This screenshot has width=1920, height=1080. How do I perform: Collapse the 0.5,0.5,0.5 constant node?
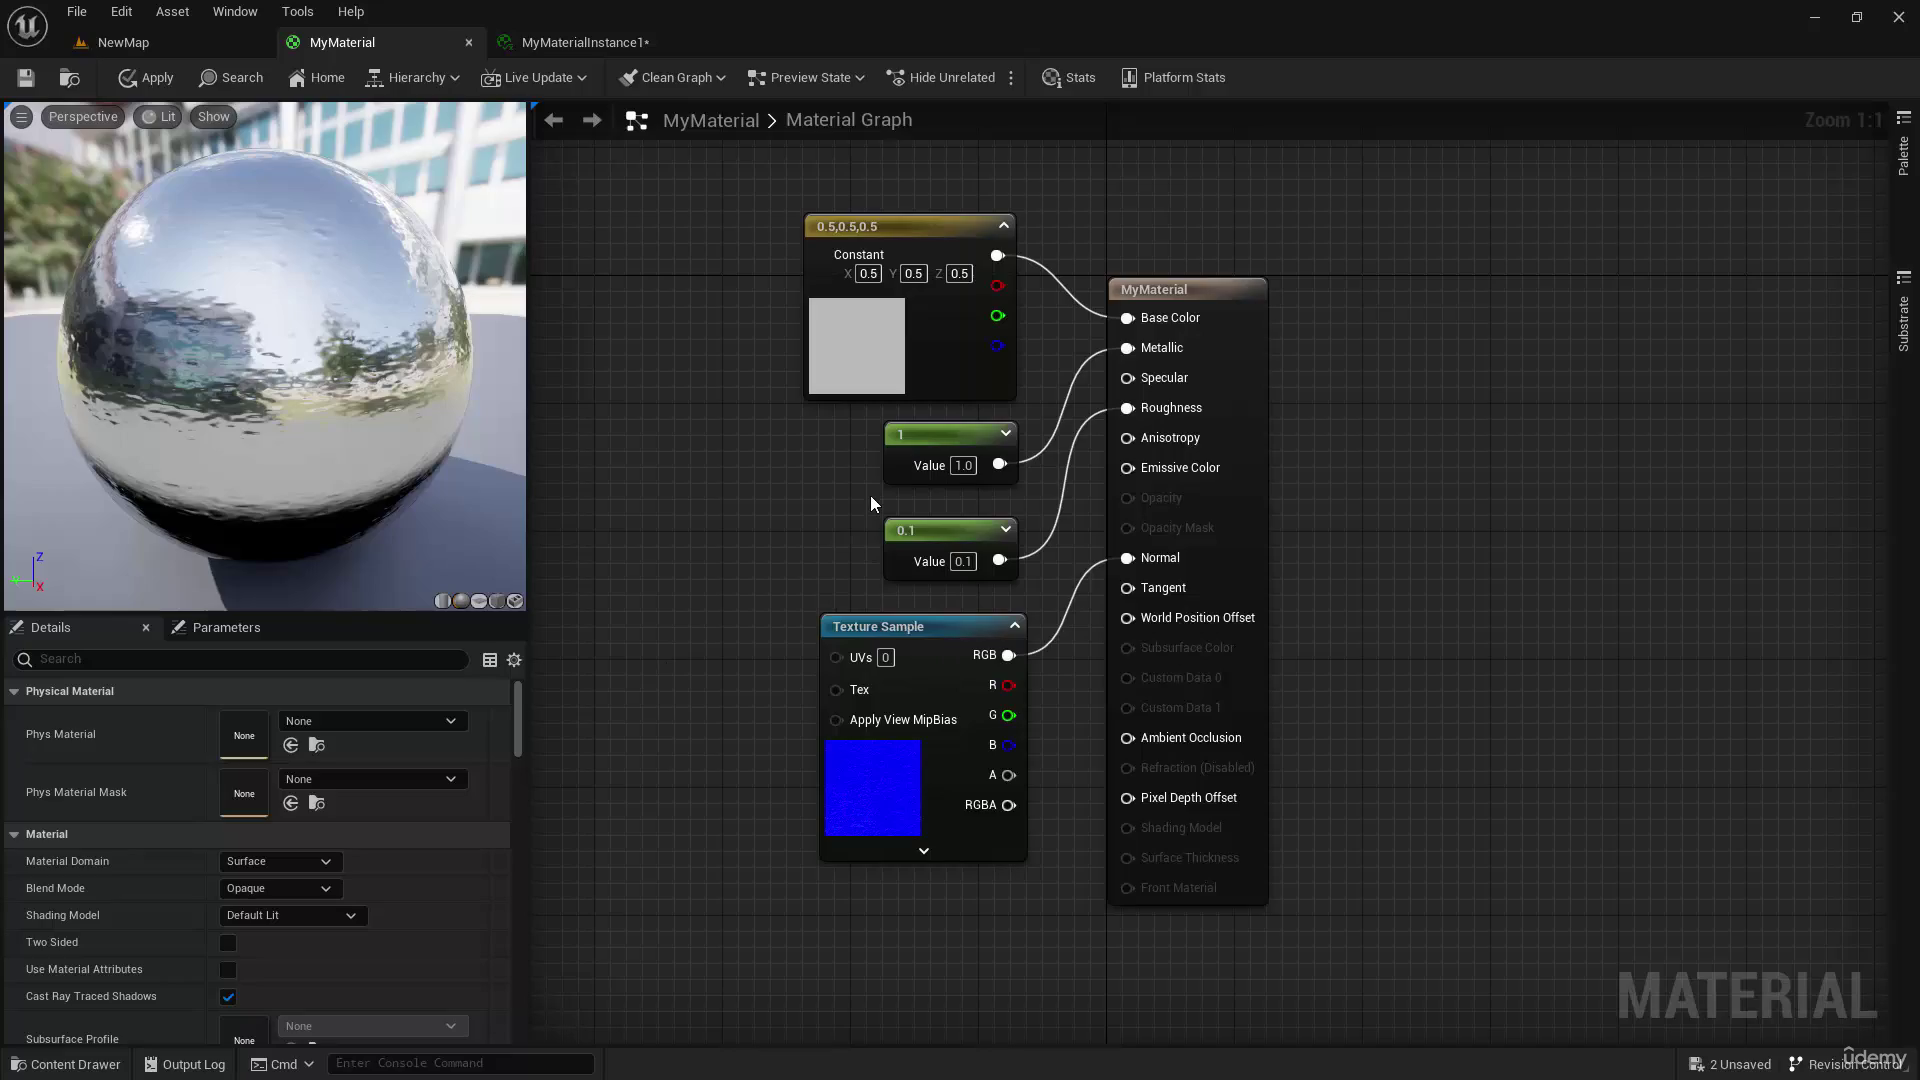pos(1004,226)
